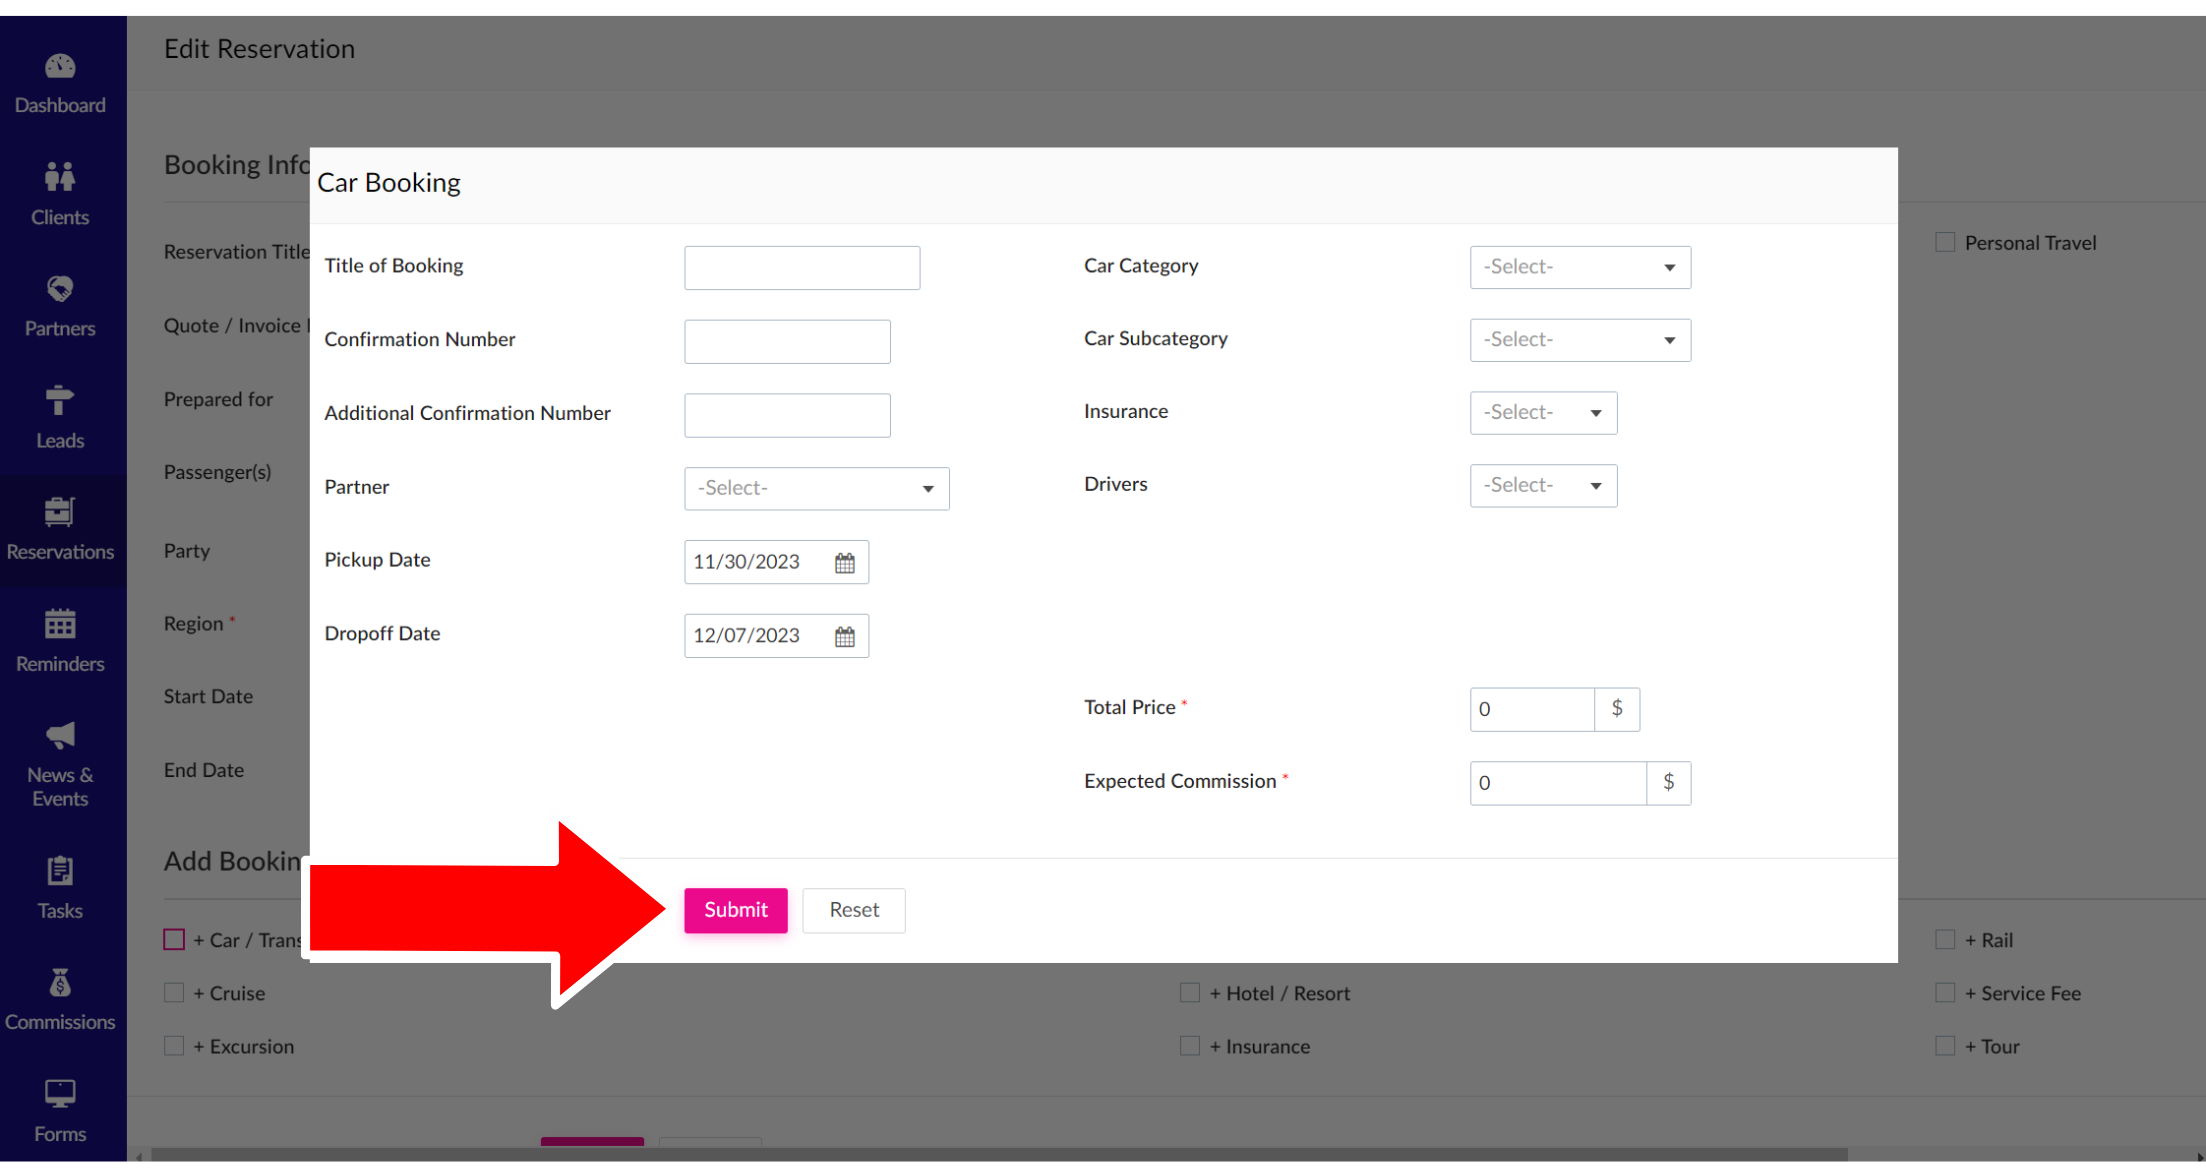Check the Personal Travel checkbox
Screen dimensions: 2206x1174
point(1945,243)
